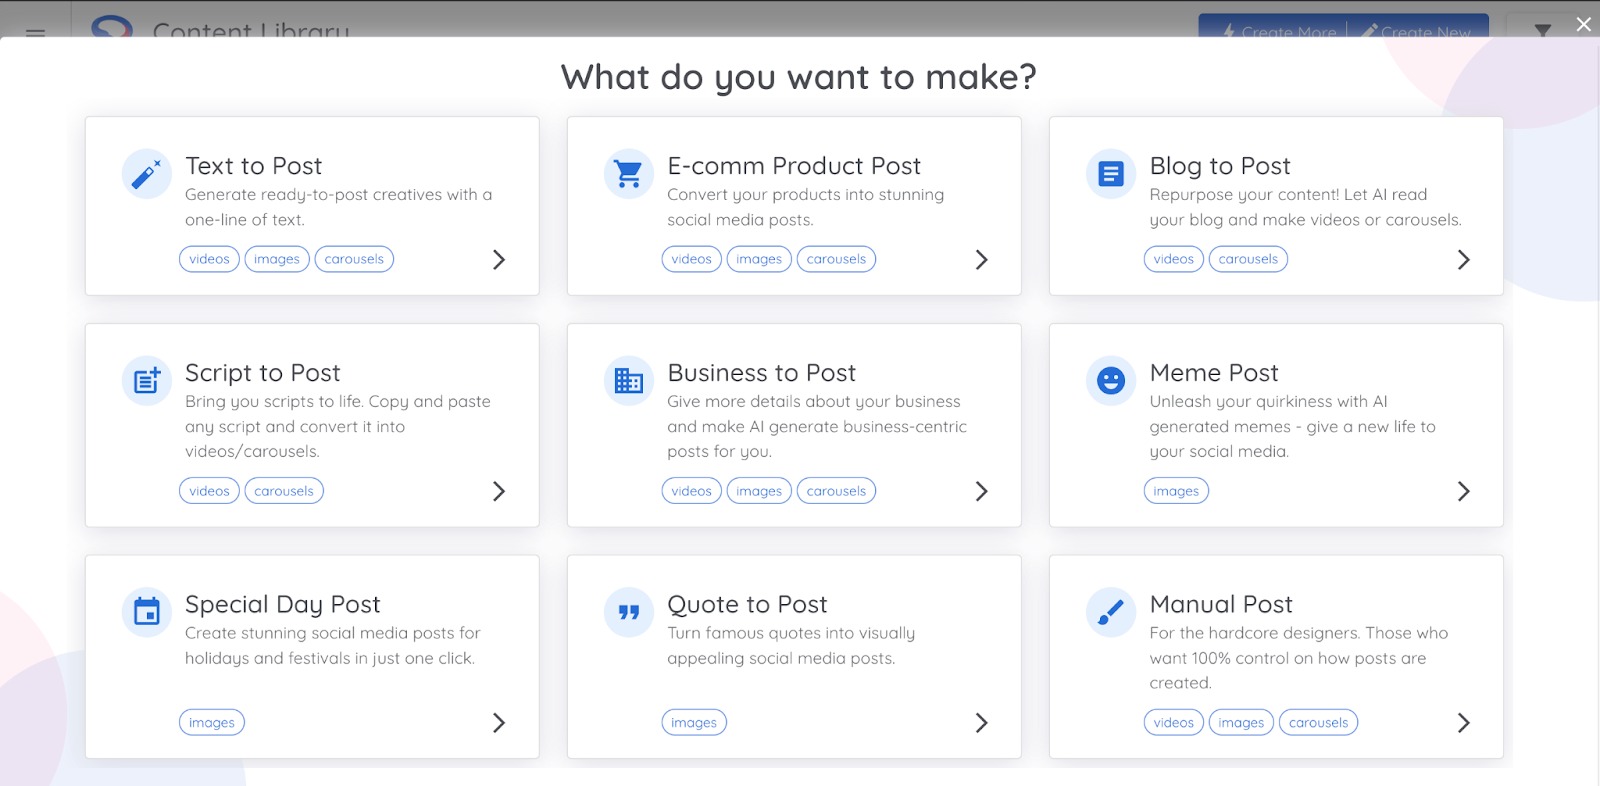This screenshot has width=1600, height=786.
Task: Open Special Day Post with its arrow
Action: 499,723
